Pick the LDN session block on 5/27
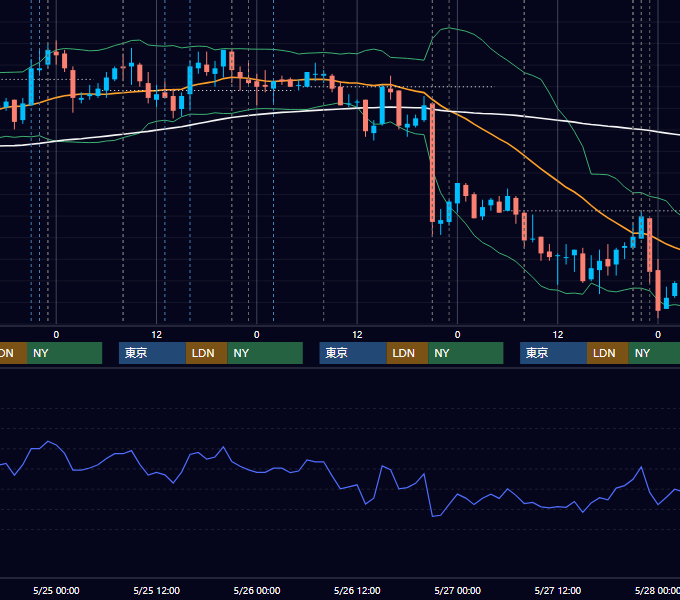This screenshot has height=600, width=680. click(608, 353)
